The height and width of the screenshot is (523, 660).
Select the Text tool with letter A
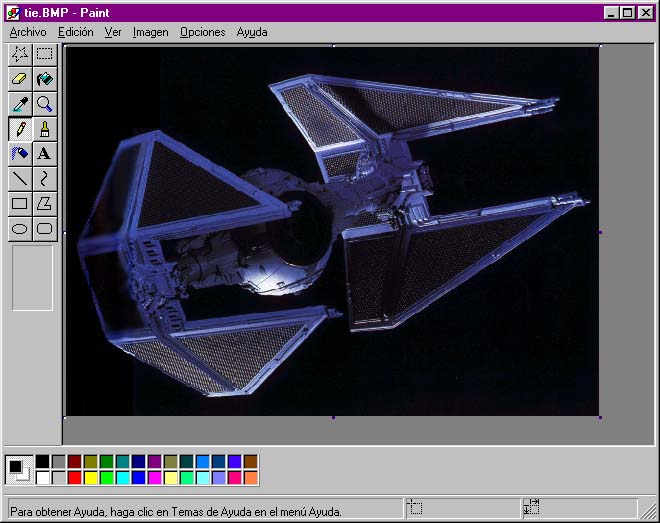[x=45, y=154]
